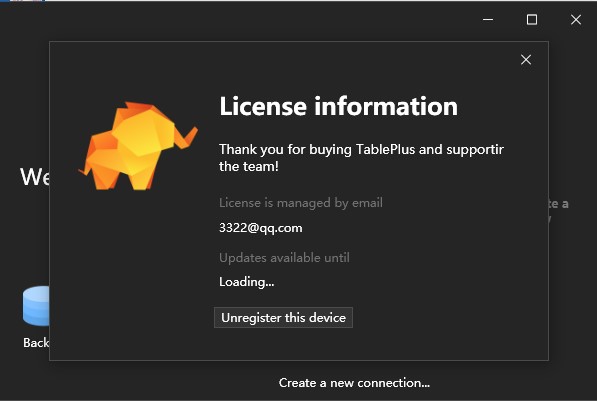Click the Loading... status text
597x401 pixels.
(x=246, y=282)
